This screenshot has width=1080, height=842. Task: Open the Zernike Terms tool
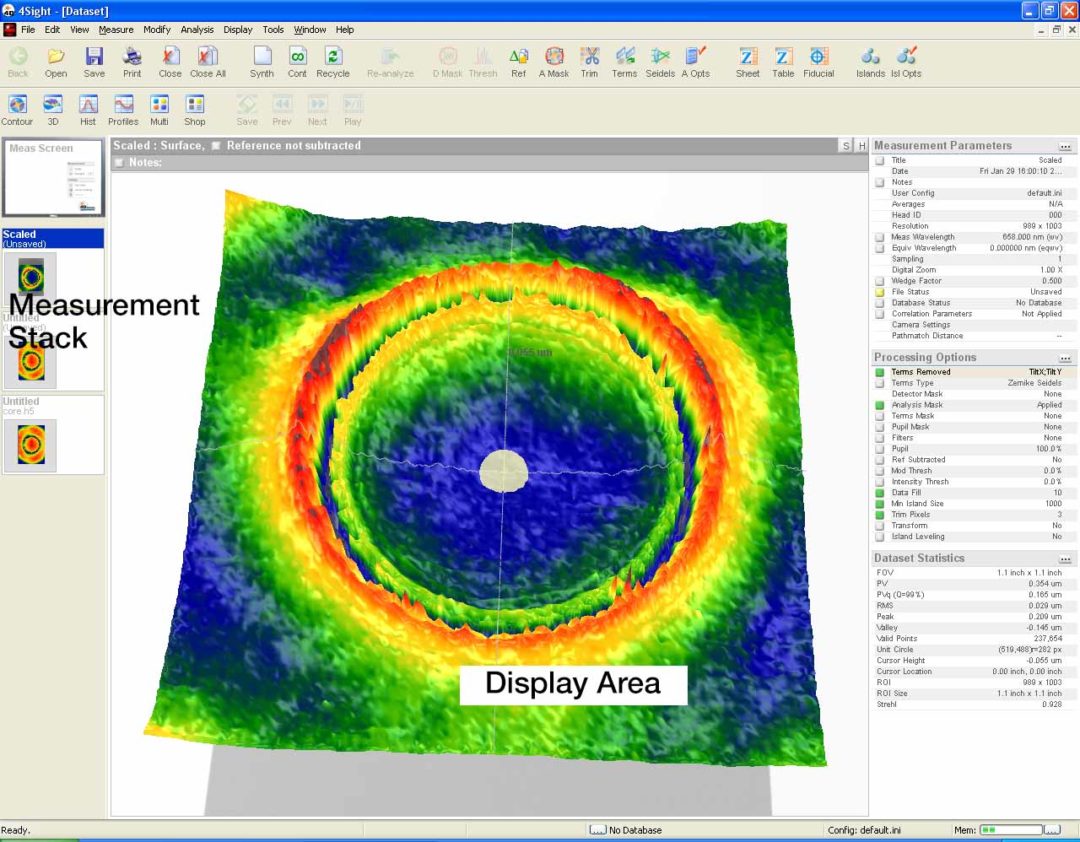[624, 60]
